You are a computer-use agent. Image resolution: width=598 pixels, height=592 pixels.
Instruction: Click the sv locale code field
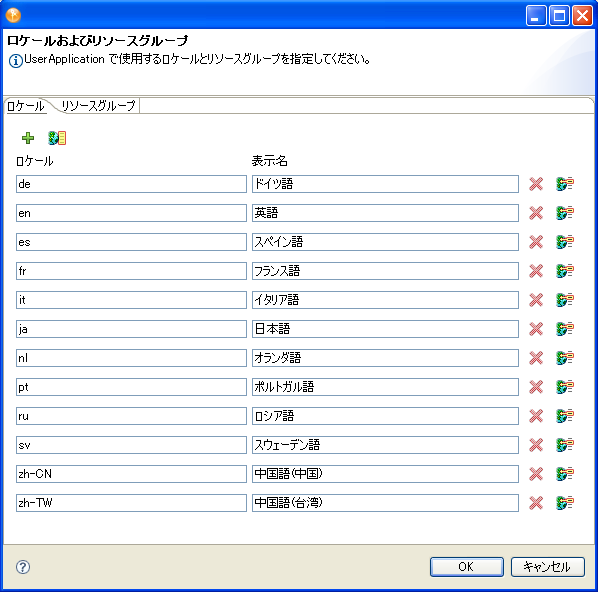click(131, 445)
